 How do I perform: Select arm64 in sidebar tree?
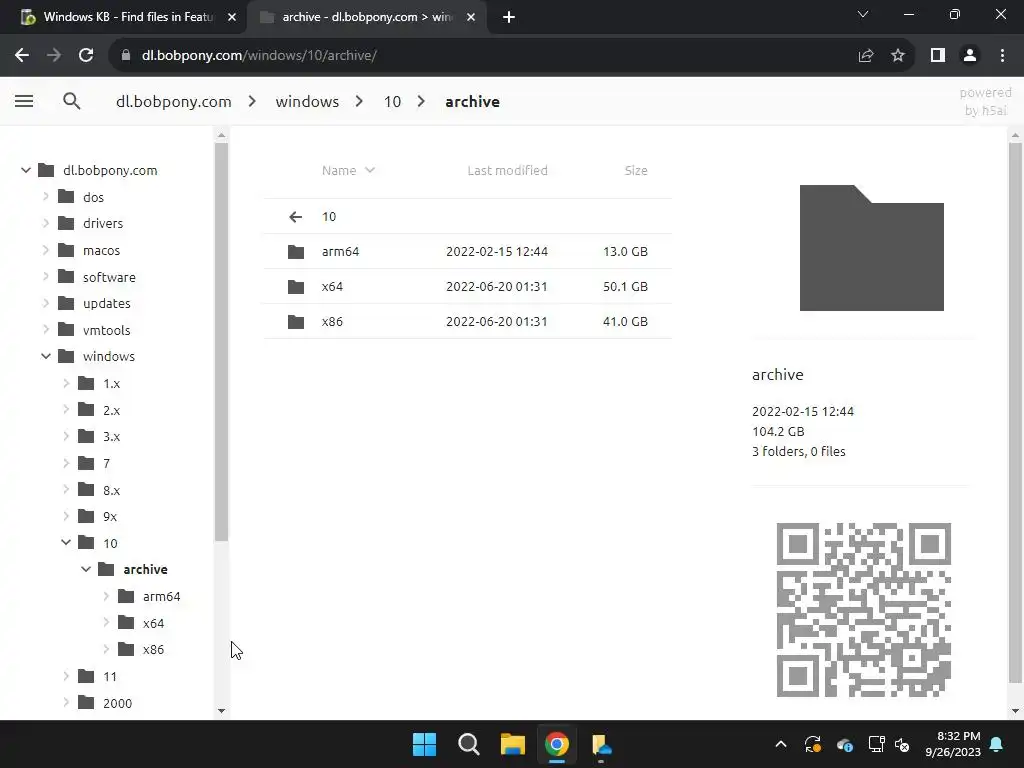tap(161, 596)
